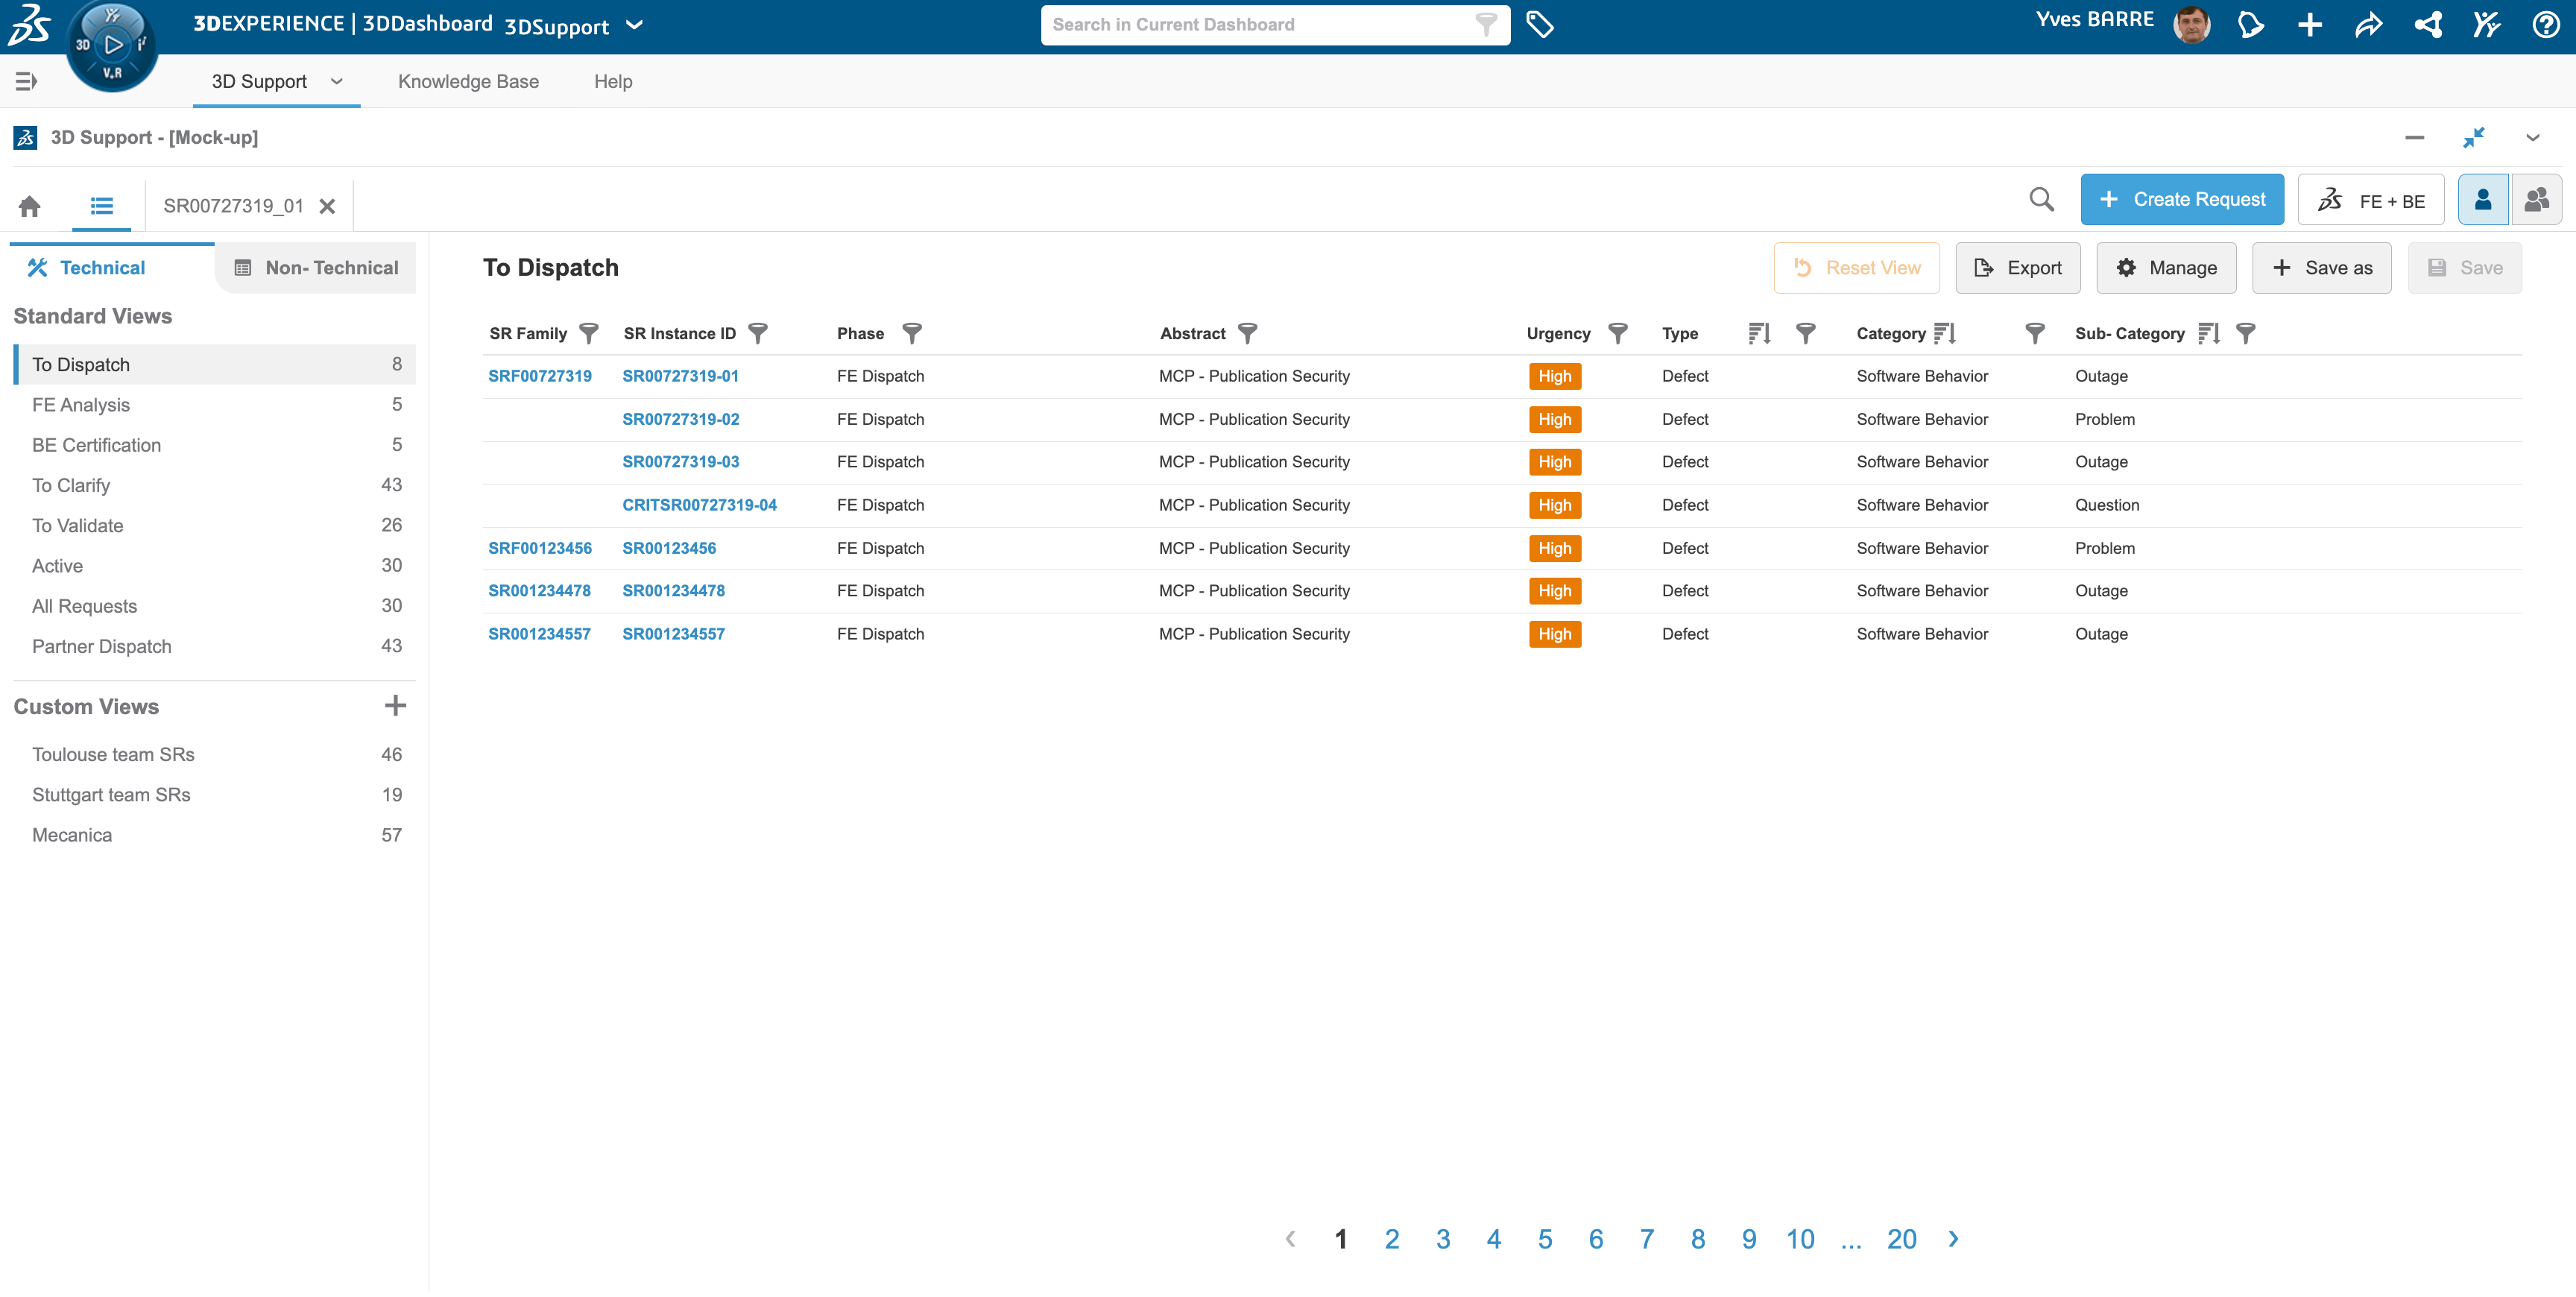Click the magnifier search icon near Create Request
Viewport: 2576px width, 1297px height.
click(2041, 200)
